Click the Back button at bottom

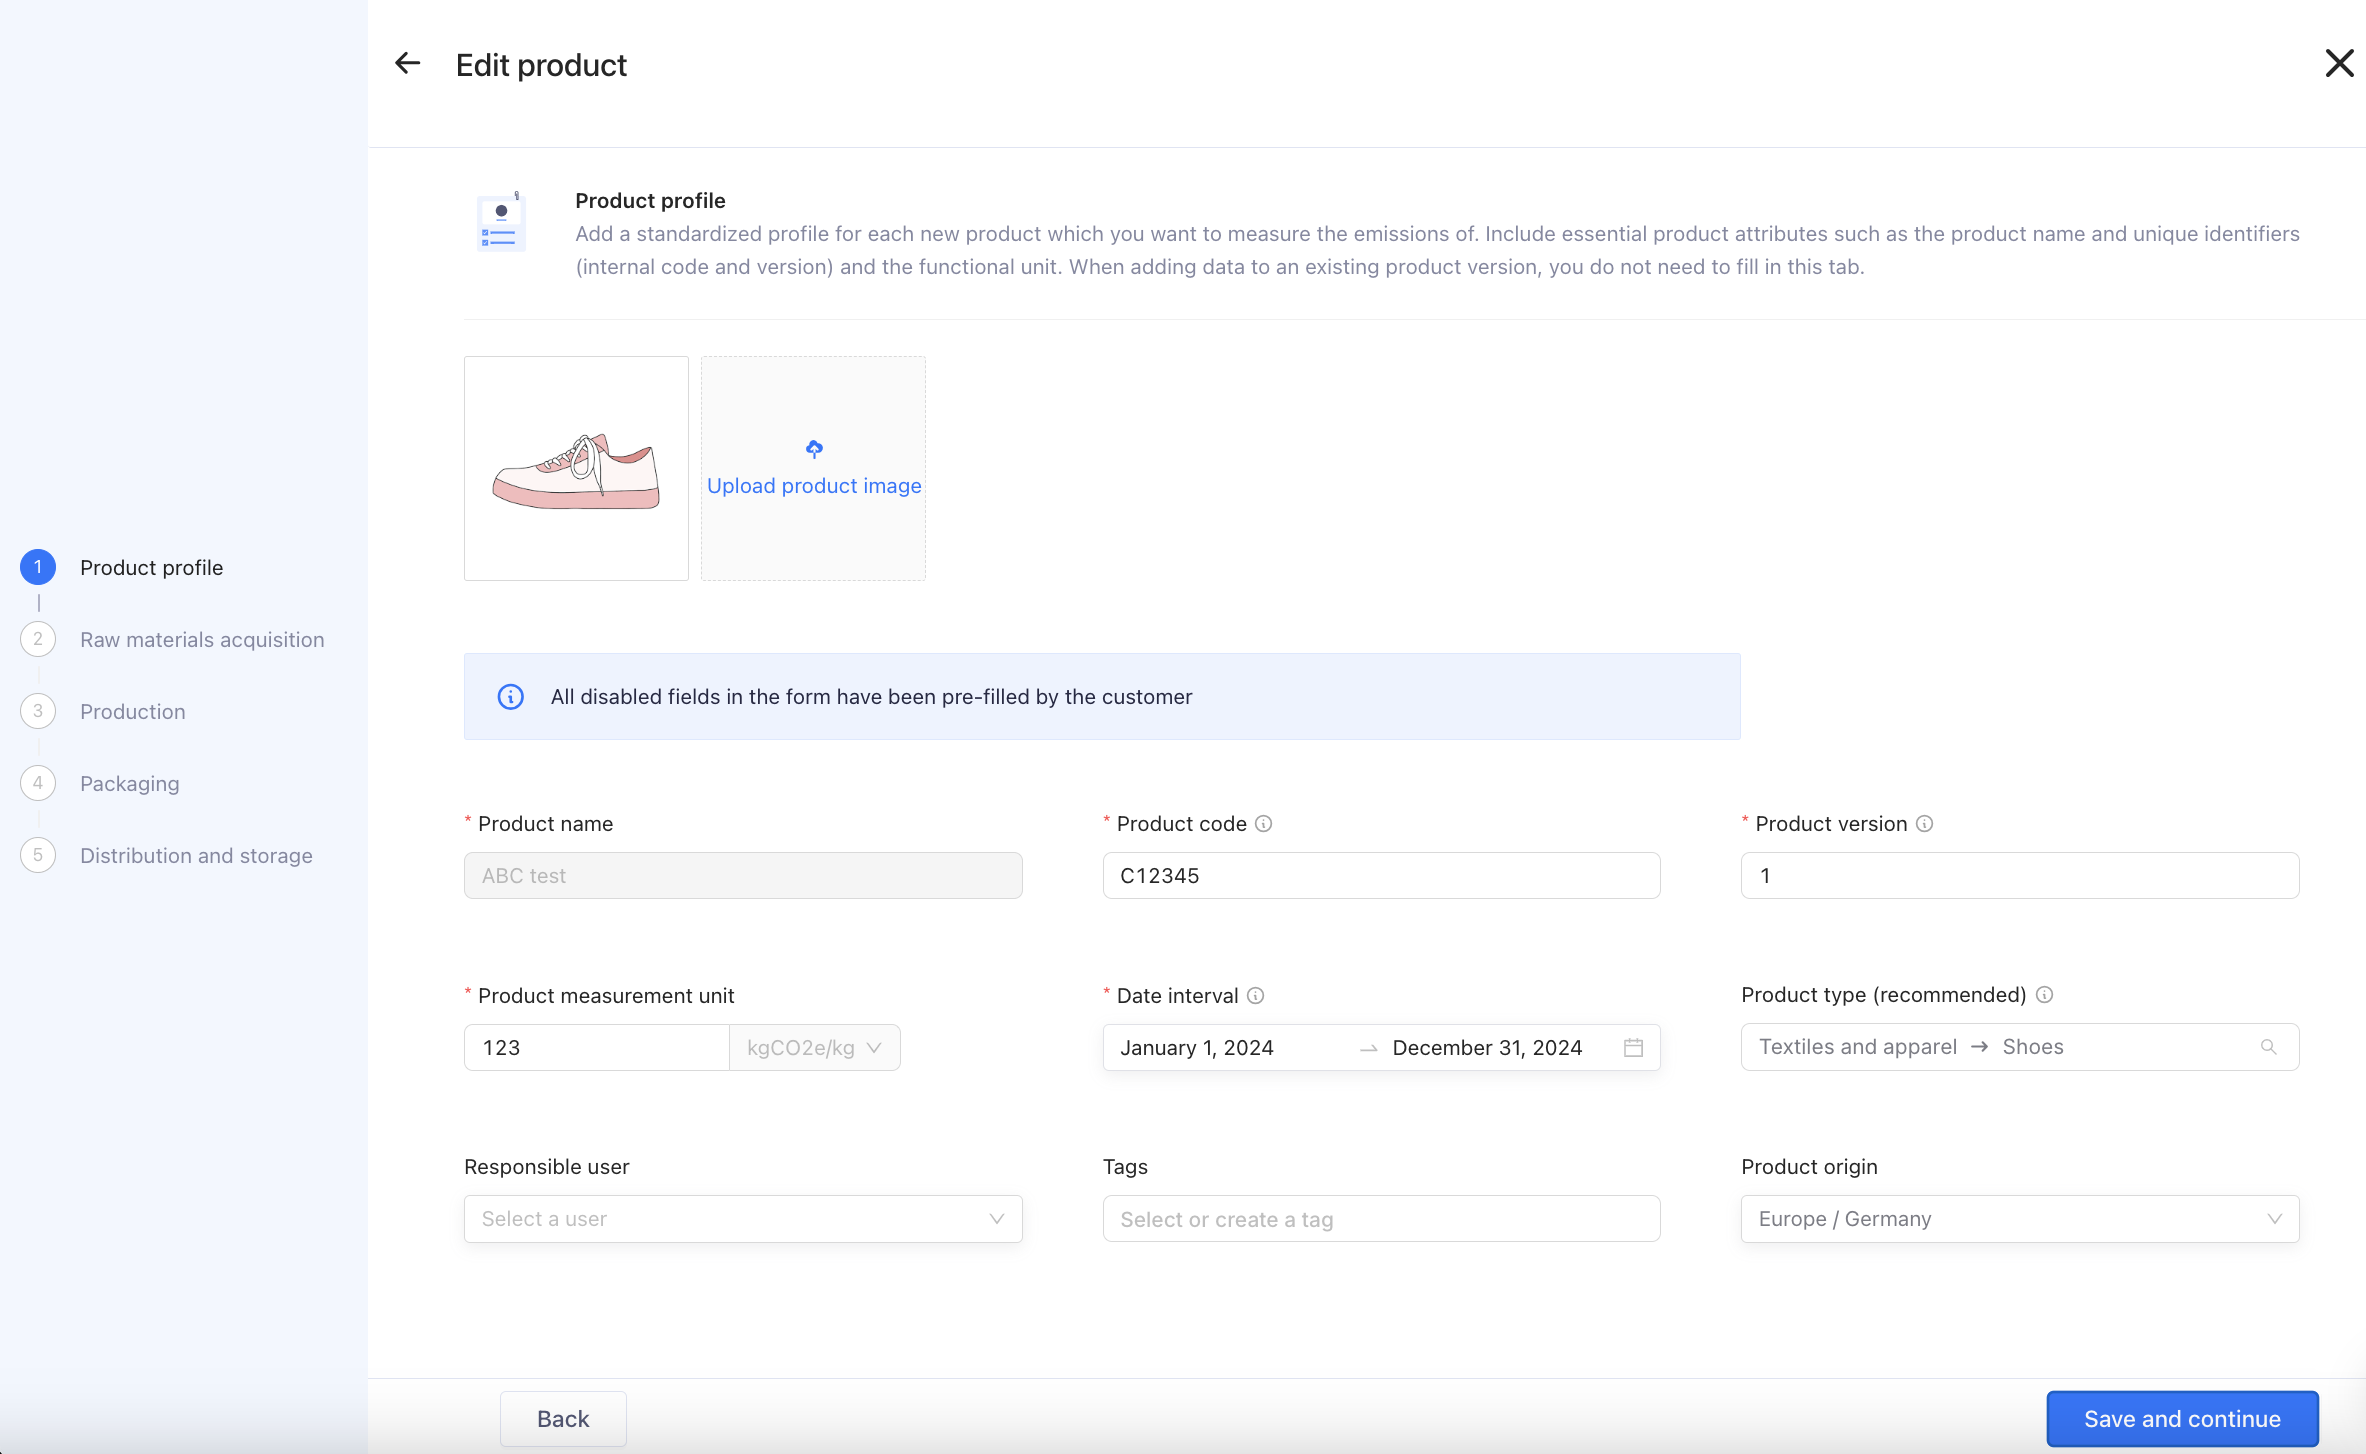click(563, 1419)
